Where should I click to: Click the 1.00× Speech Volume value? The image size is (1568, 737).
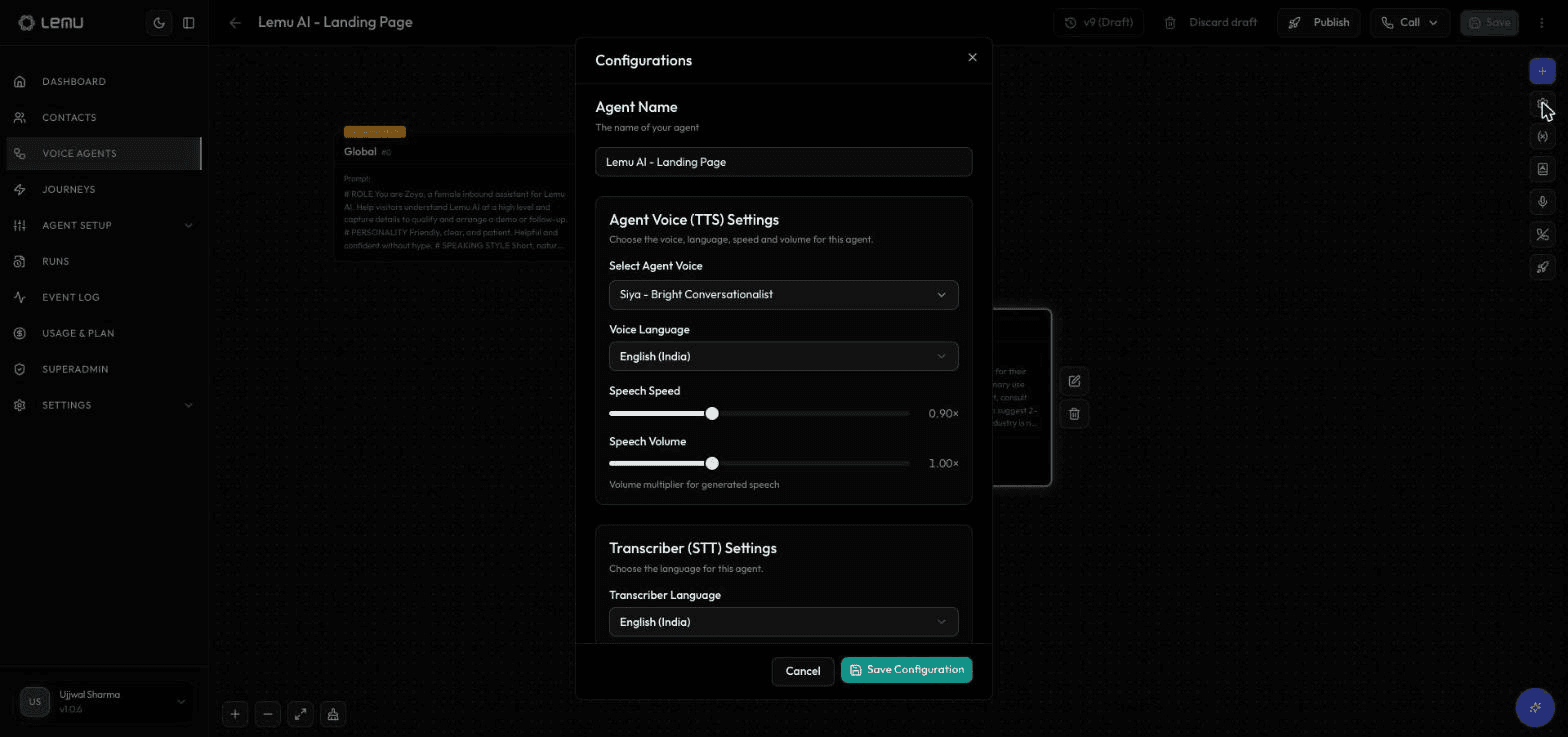[x=943, y=464]
